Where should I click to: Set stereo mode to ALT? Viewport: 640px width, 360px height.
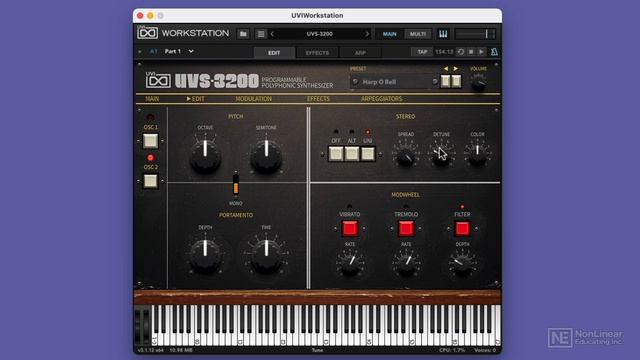pyautogui.click(x=352, y=154)
